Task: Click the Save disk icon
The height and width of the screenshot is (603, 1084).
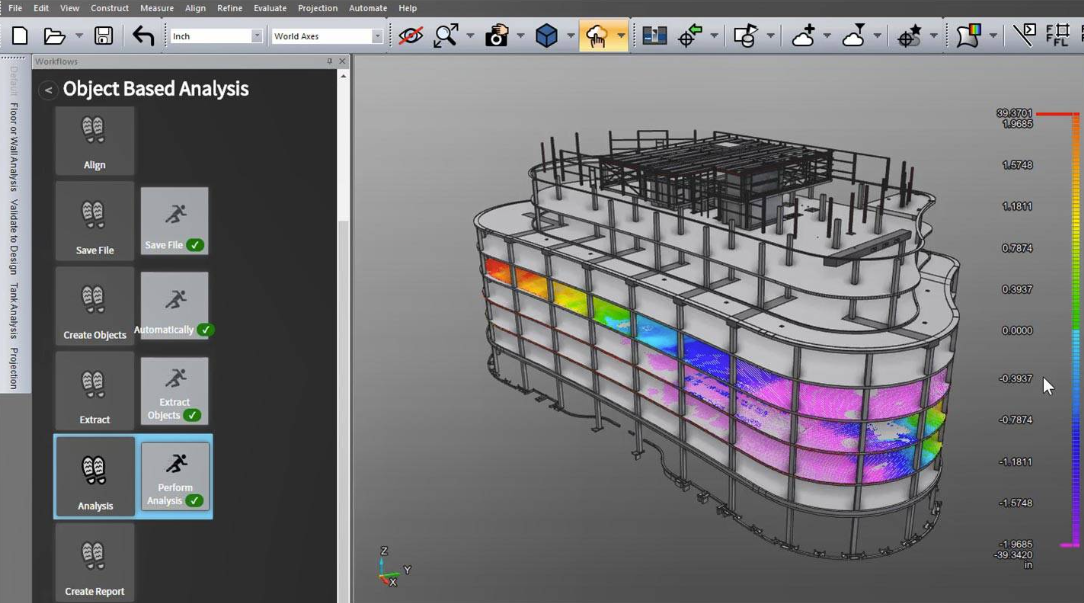Action: pos(103,36)
